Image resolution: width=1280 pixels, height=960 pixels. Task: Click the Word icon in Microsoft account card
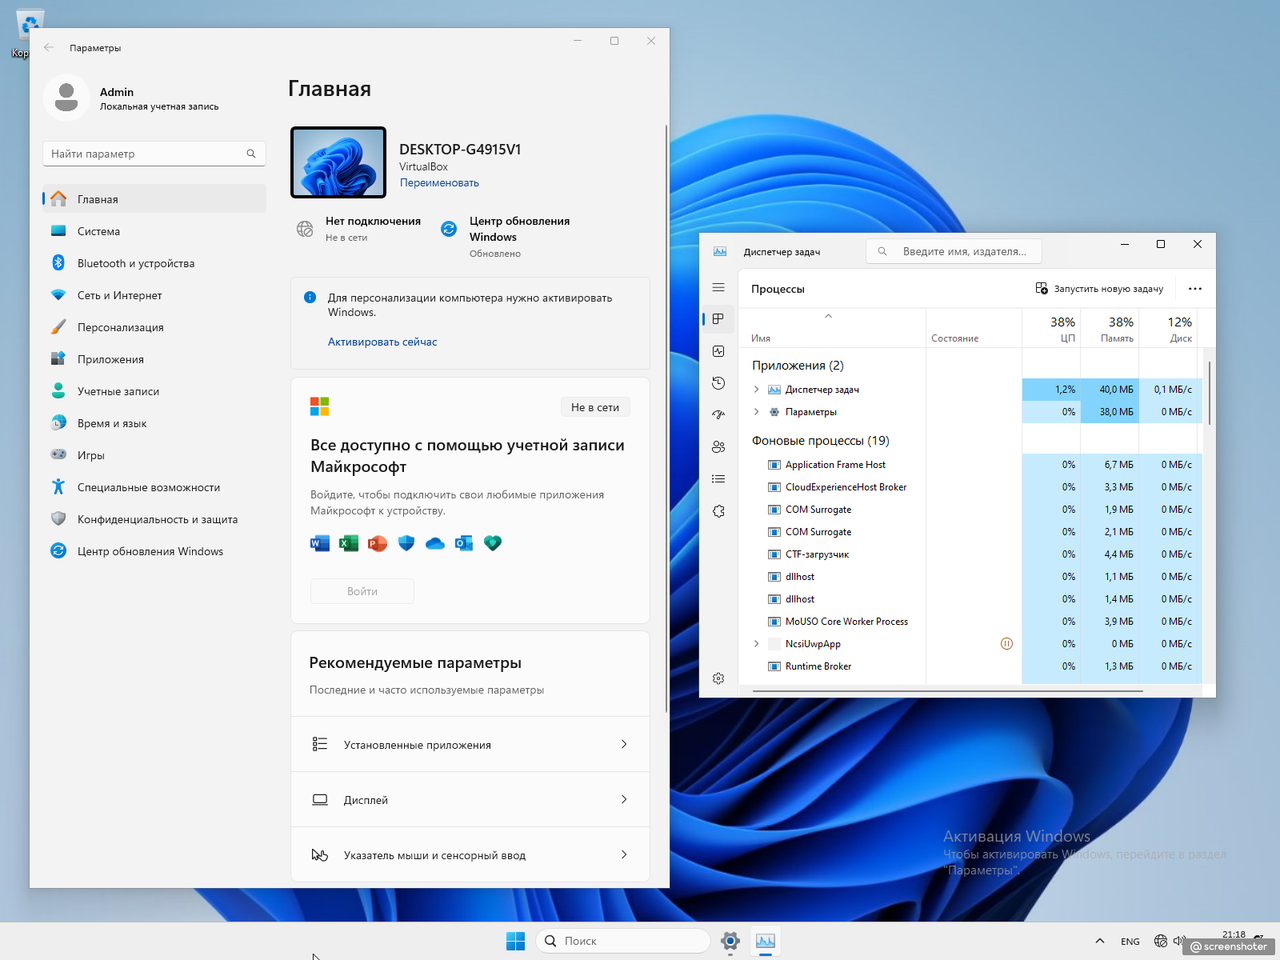pos(320,543)
